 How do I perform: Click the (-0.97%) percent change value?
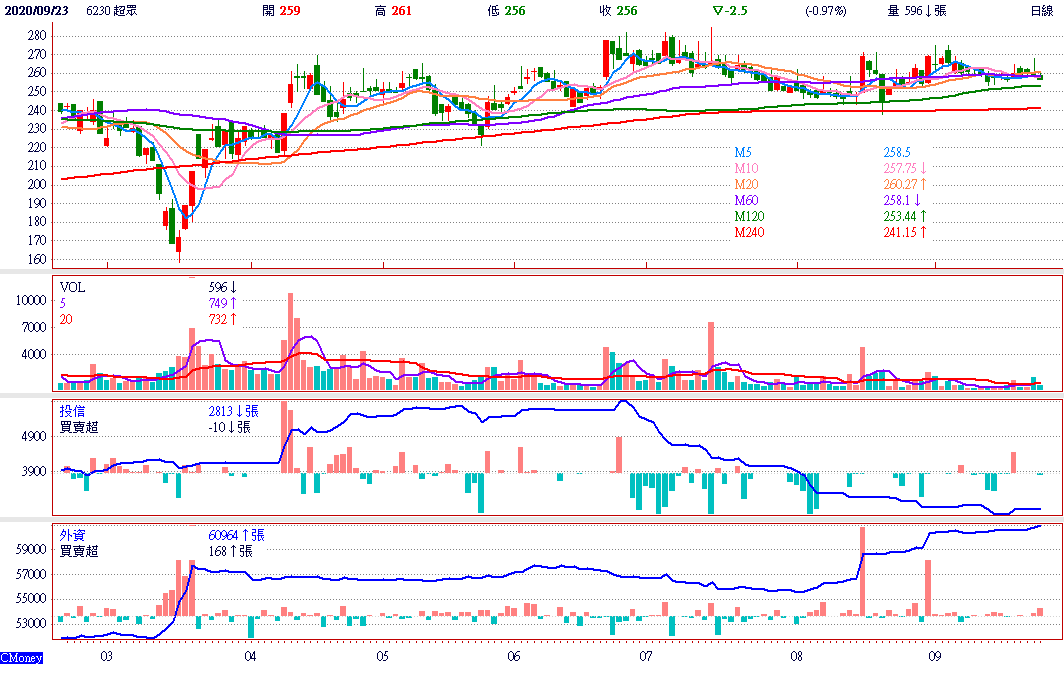coord(825,10)
